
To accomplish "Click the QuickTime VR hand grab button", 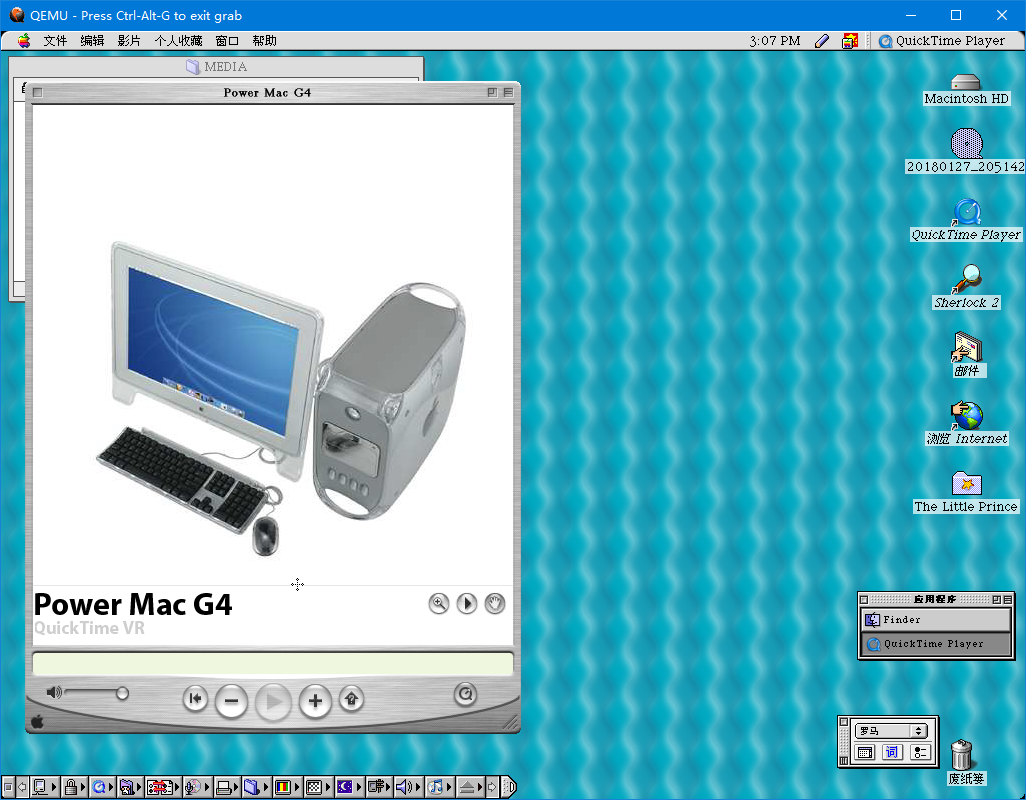I will 495,603.
